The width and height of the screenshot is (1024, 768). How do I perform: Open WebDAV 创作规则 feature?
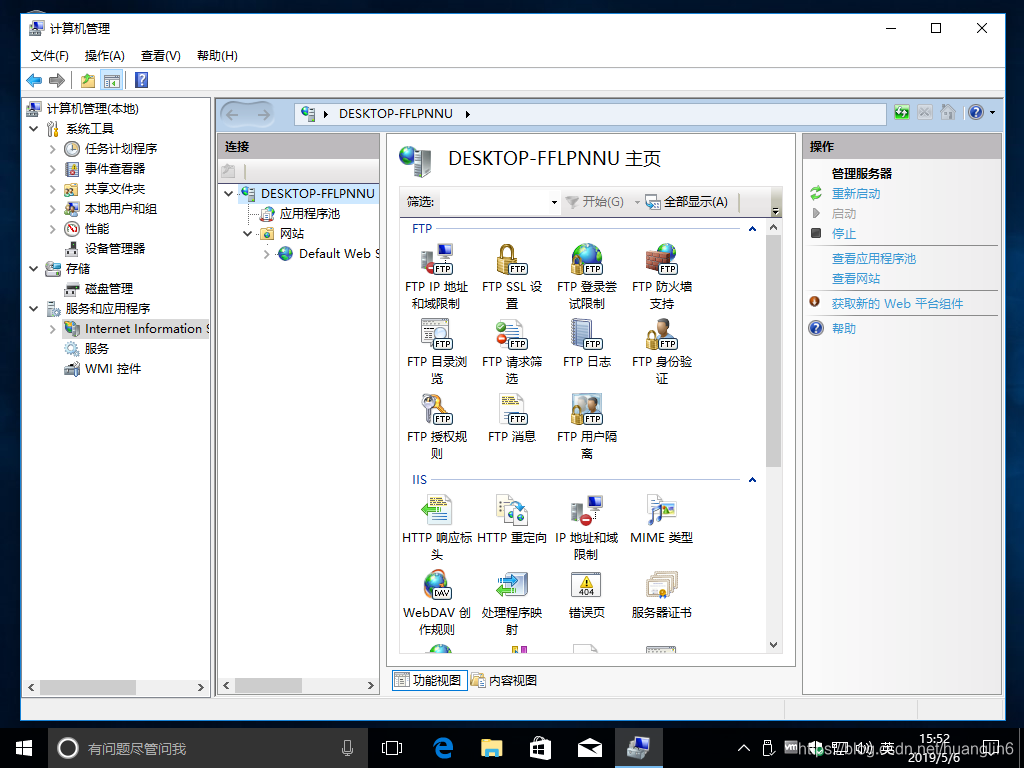coord(436,603)
